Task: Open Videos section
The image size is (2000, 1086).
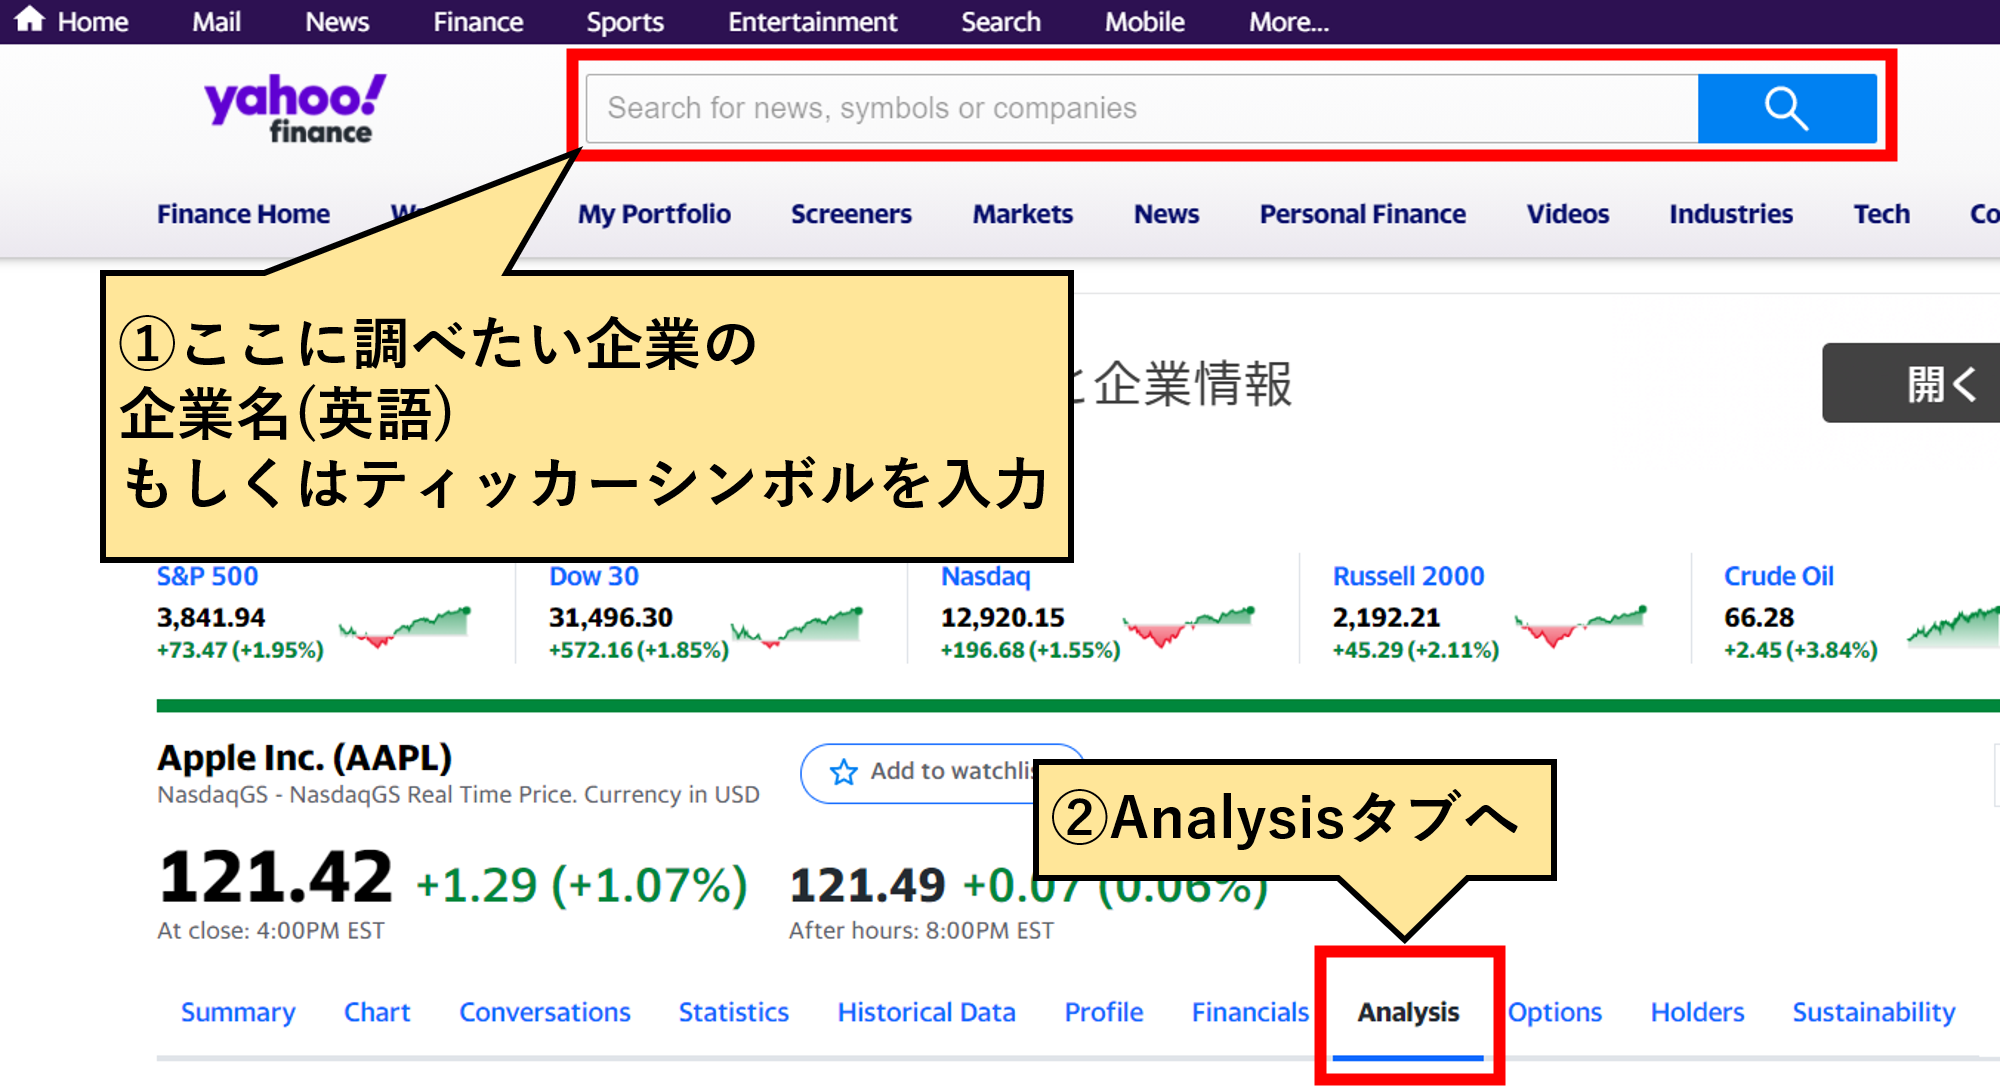Action: click(x=1568, y=214)
